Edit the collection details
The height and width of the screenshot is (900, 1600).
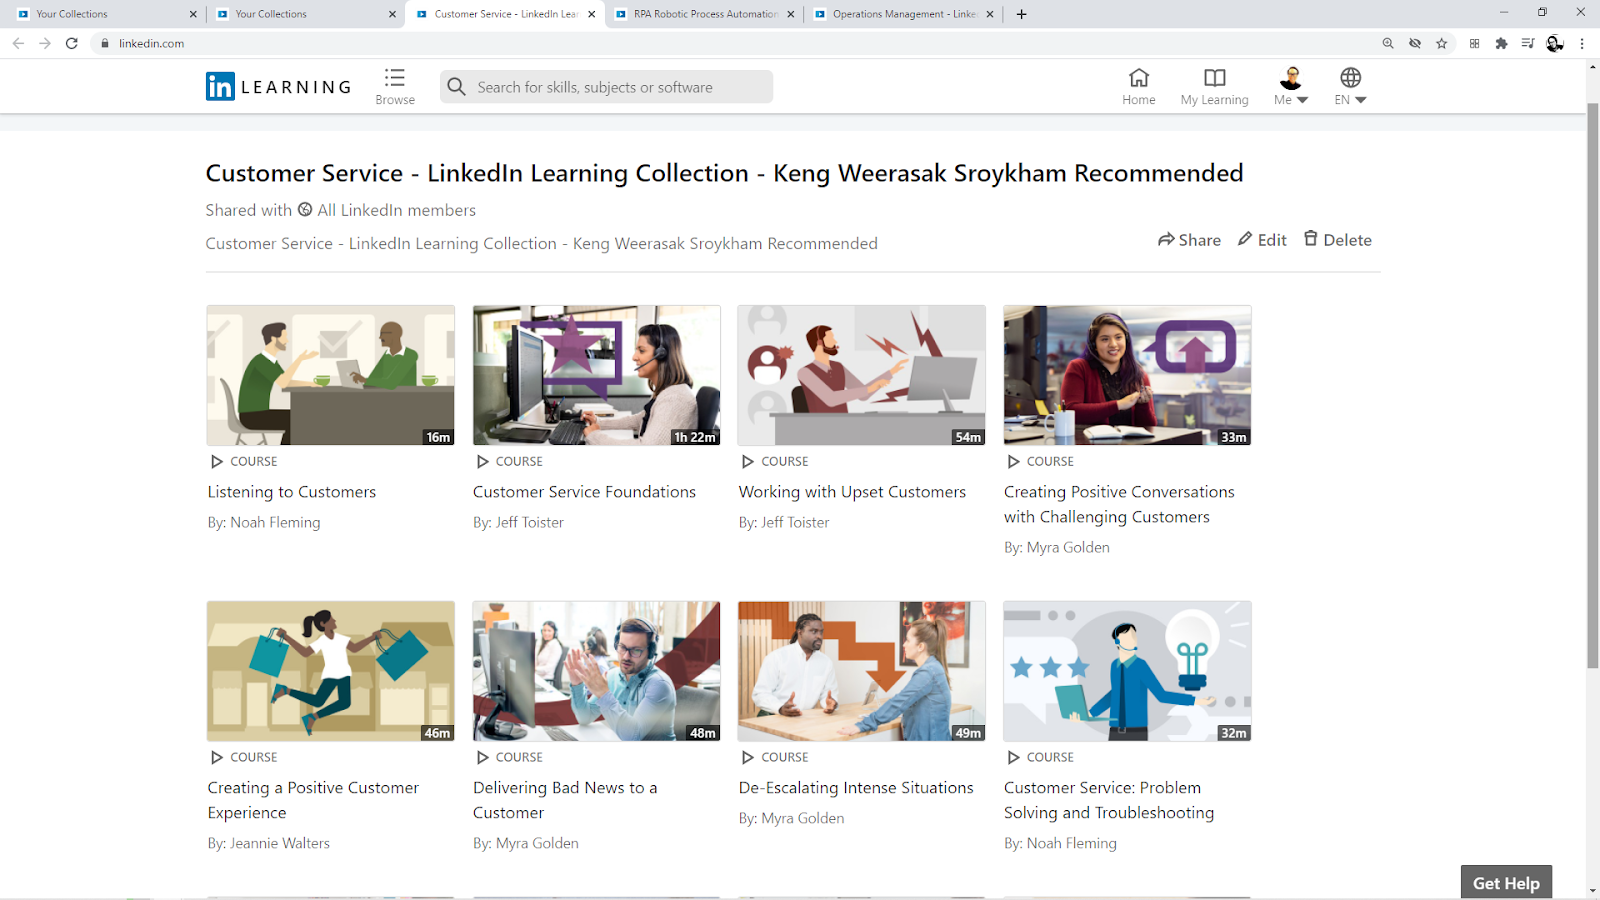click(1262, 240)
